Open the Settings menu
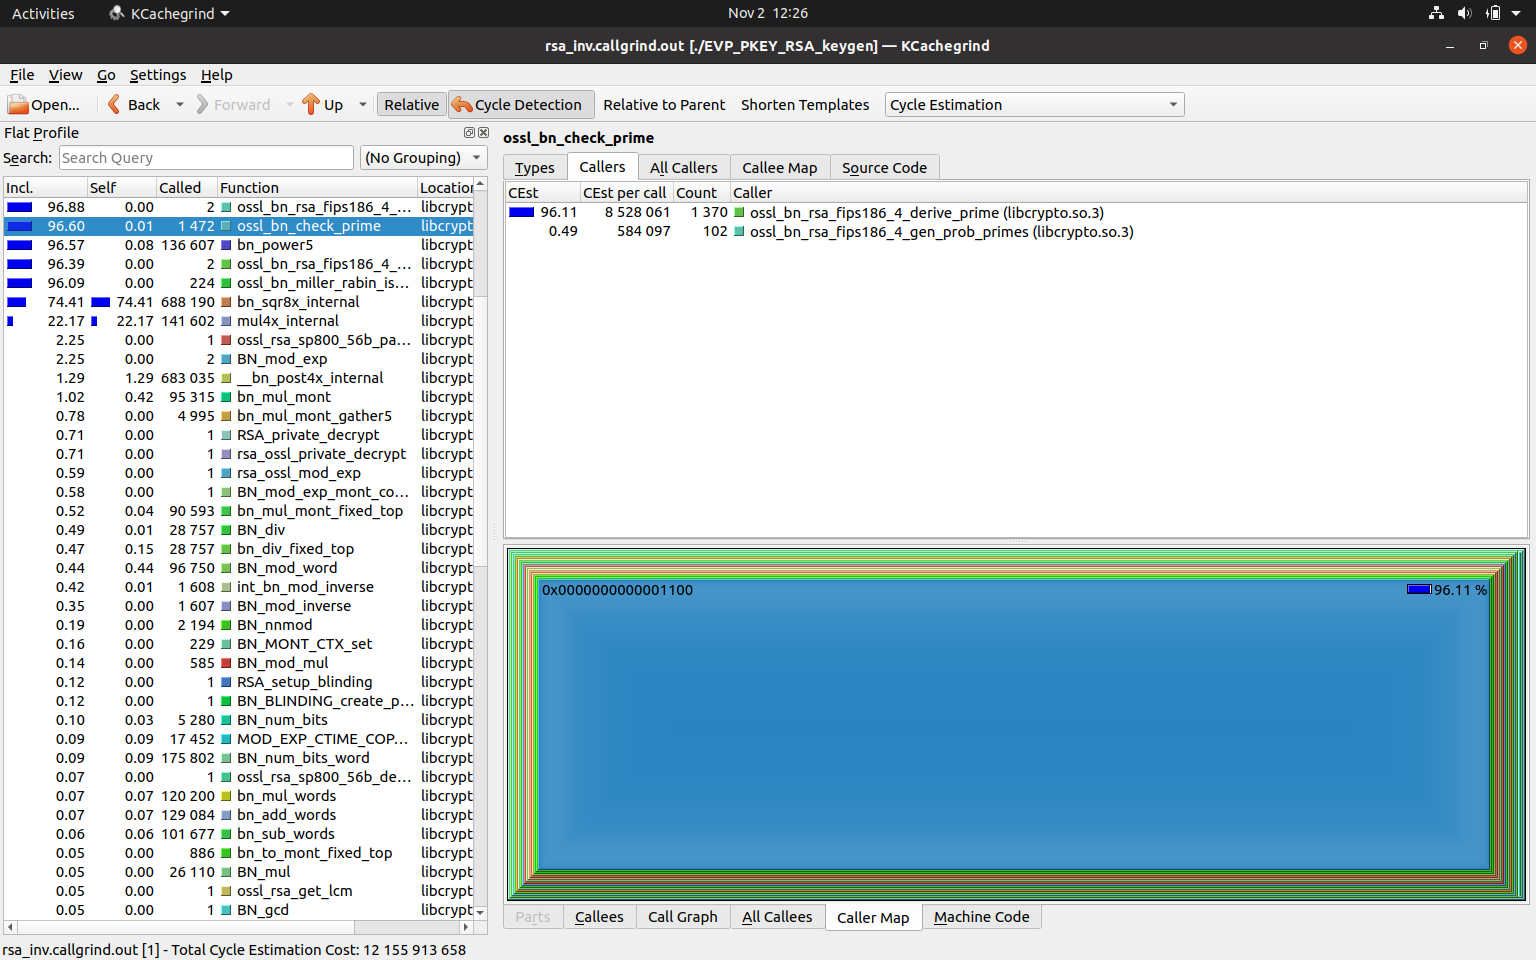1536x960 pixels. pyautogui.click(x=158, y=75)
